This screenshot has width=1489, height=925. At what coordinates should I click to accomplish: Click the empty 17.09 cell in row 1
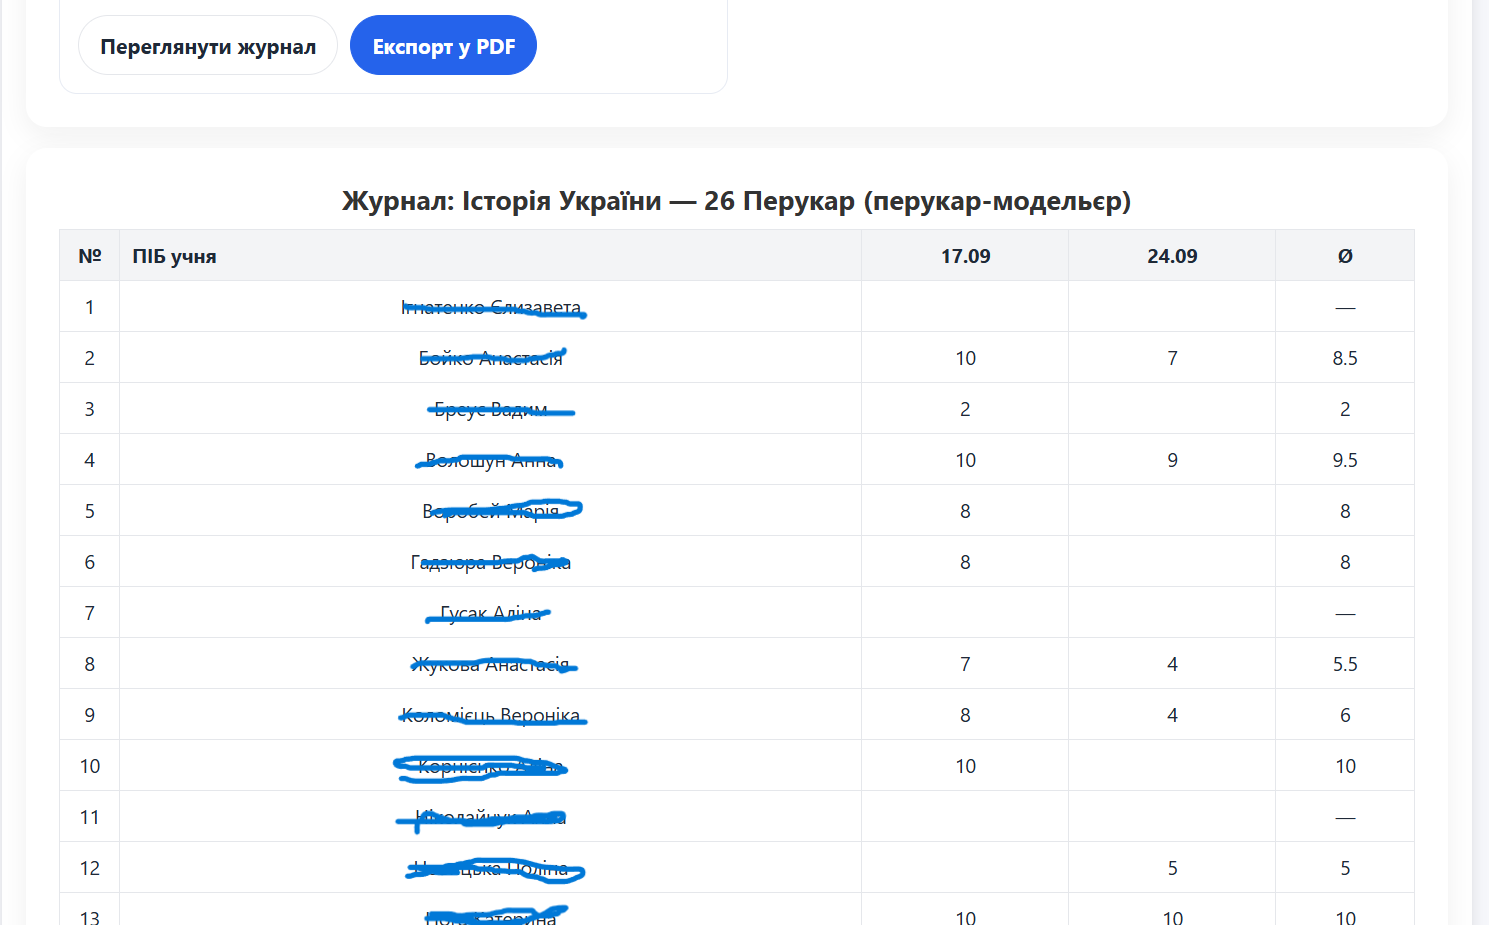click(x=965, y=307)
